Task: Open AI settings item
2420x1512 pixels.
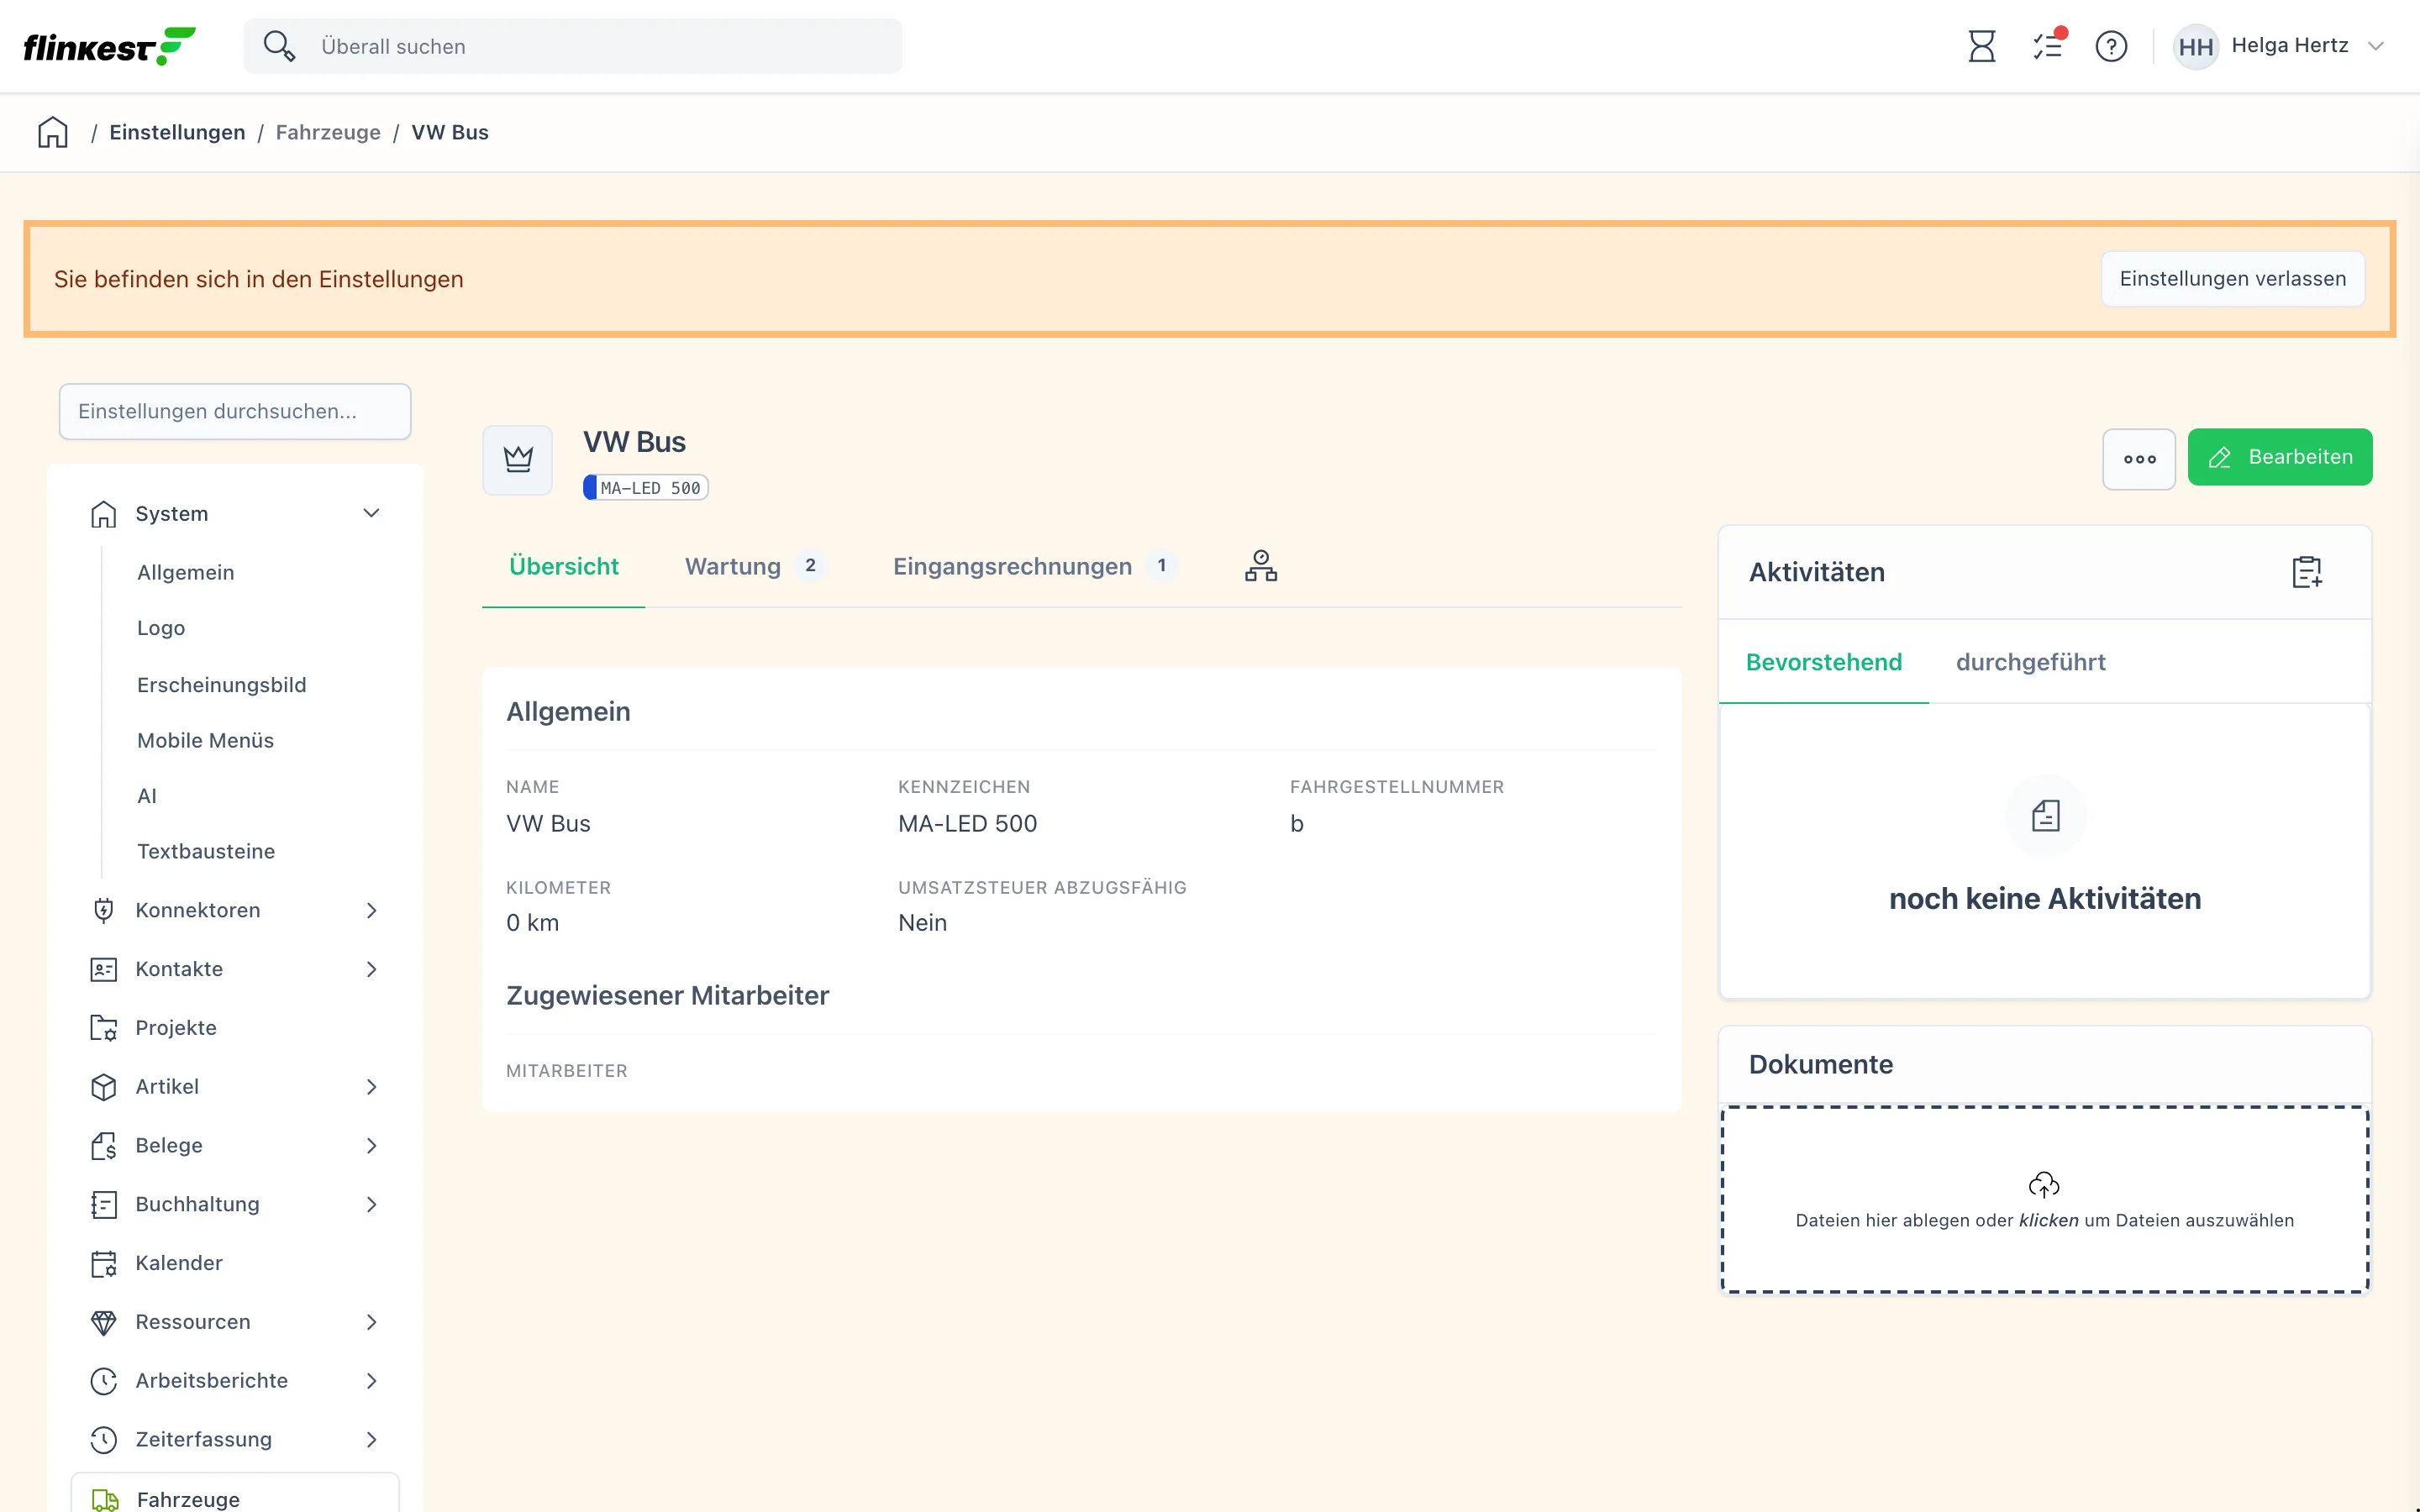Action: pos(147,796)
